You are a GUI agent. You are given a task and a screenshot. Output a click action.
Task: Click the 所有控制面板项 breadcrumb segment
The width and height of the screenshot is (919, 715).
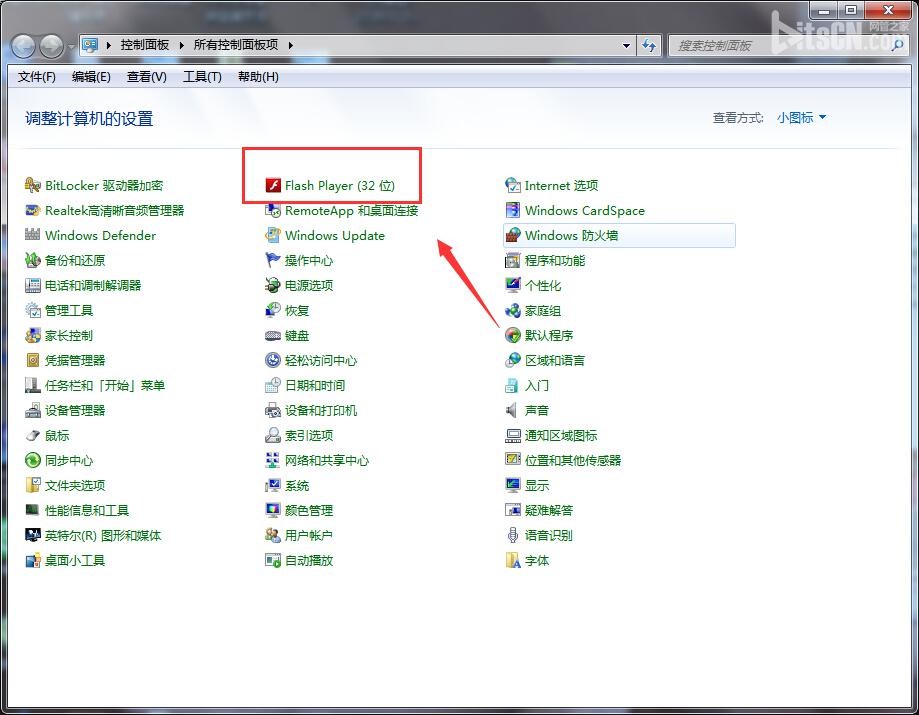[236, 45]
